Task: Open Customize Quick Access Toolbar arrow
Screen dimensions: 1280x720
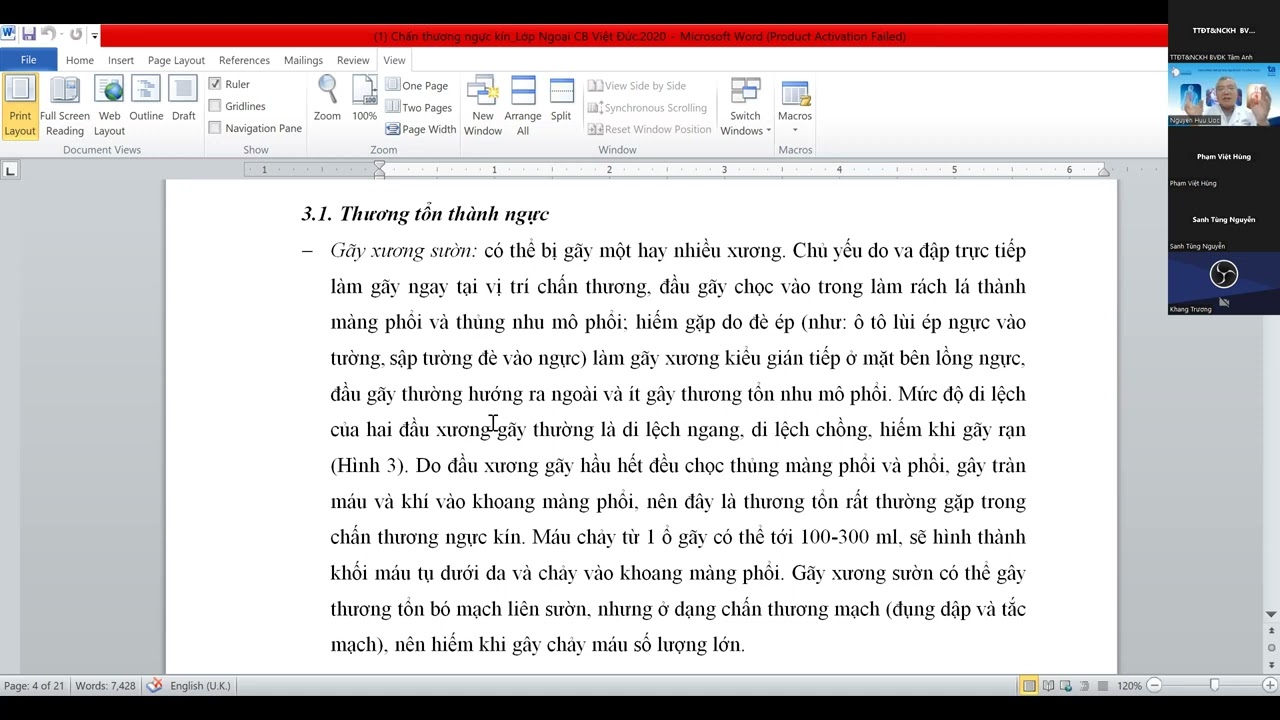Action: coord(95,36)
